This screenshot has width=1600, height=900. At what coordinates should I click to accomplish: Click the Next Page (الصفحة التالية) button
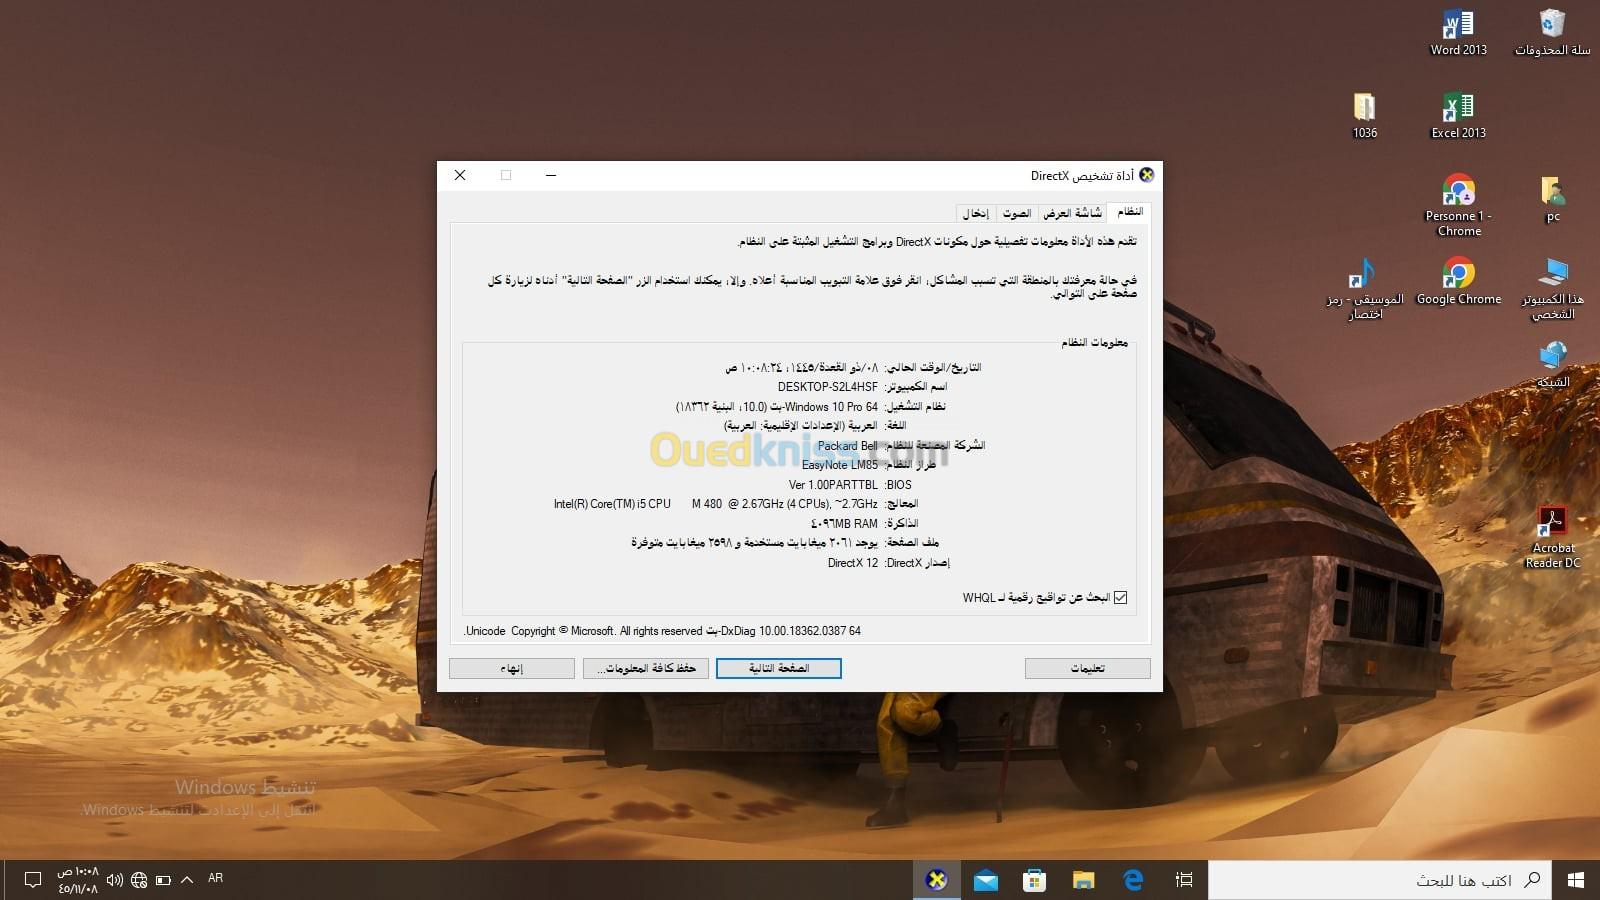tap(779, 668)
